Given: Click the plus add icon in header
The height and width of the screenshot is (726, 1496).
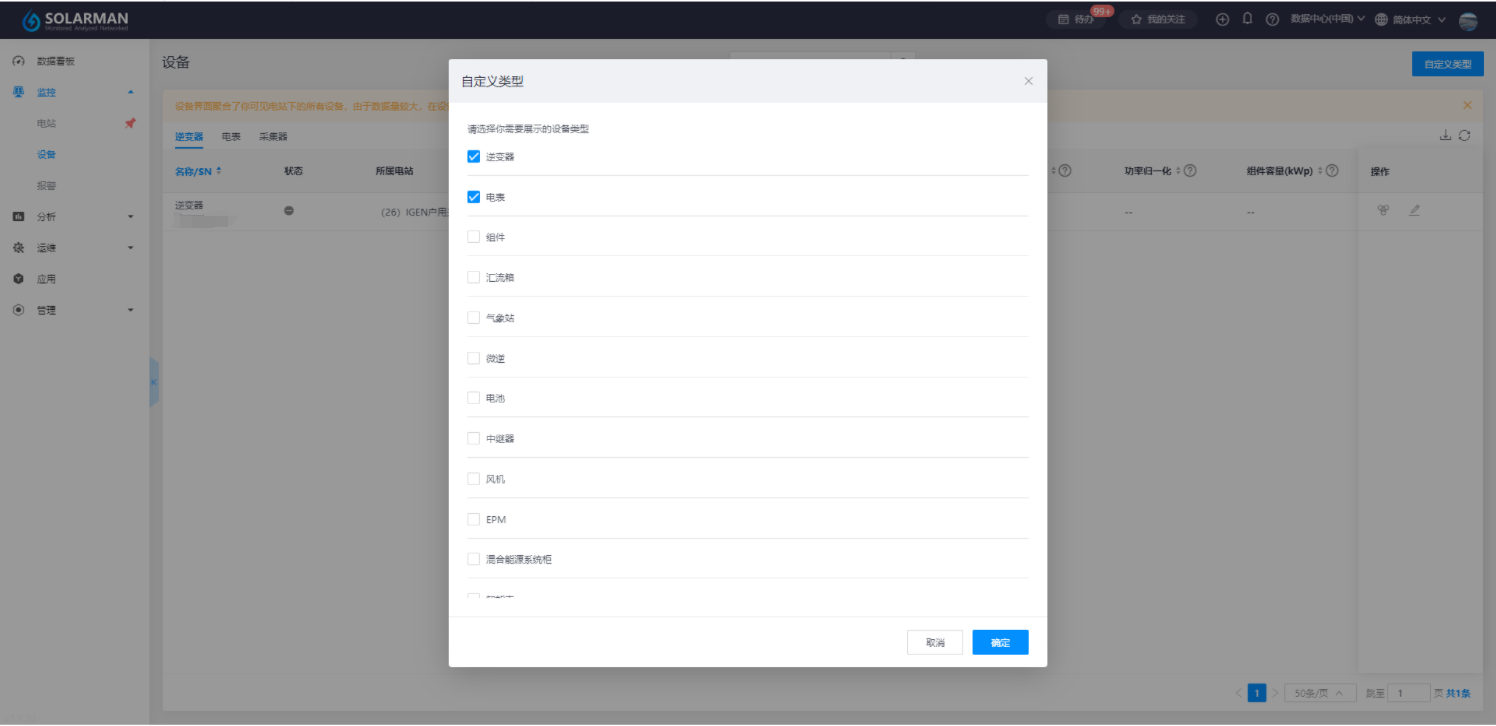Looking at the screenshot, I should (x=1222, y=20).
